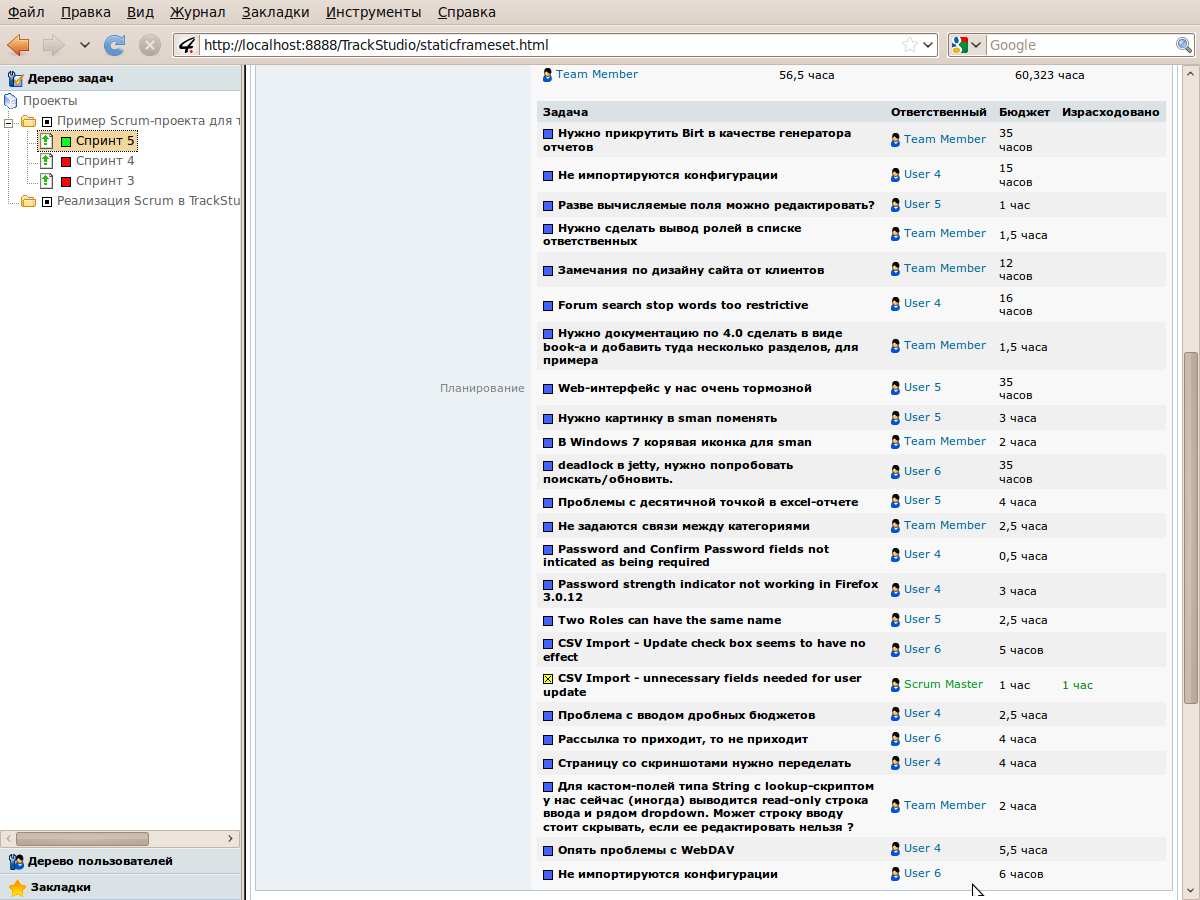Open the Закладки menu in menu bar
Viewport: 1200px width, 900px height.
pos(275,12)
